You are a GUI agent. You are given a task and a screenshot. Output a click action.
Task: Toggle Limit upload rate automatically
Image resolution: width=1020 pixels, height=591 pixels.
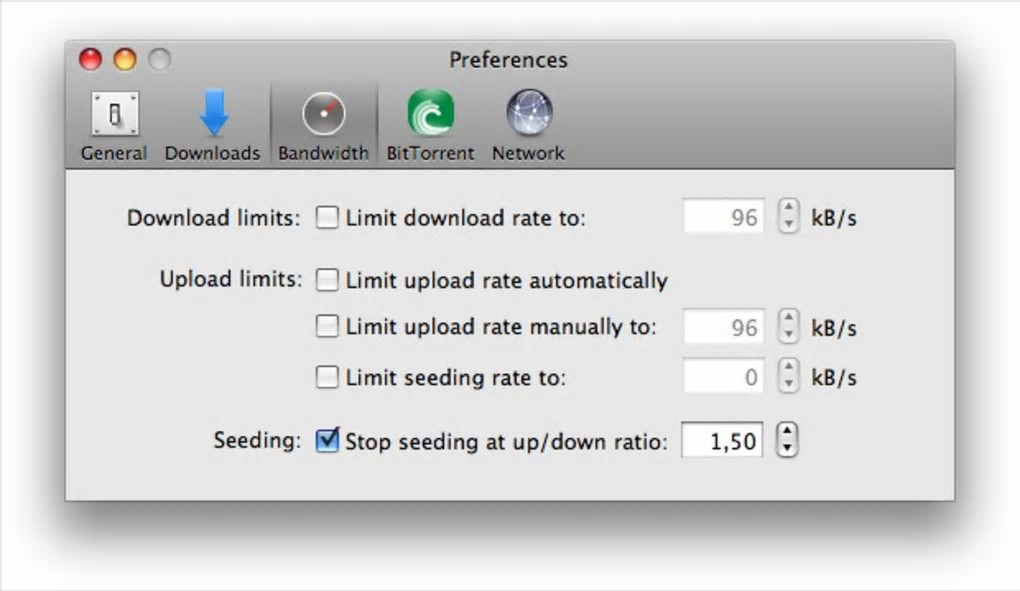coord(327,280)
